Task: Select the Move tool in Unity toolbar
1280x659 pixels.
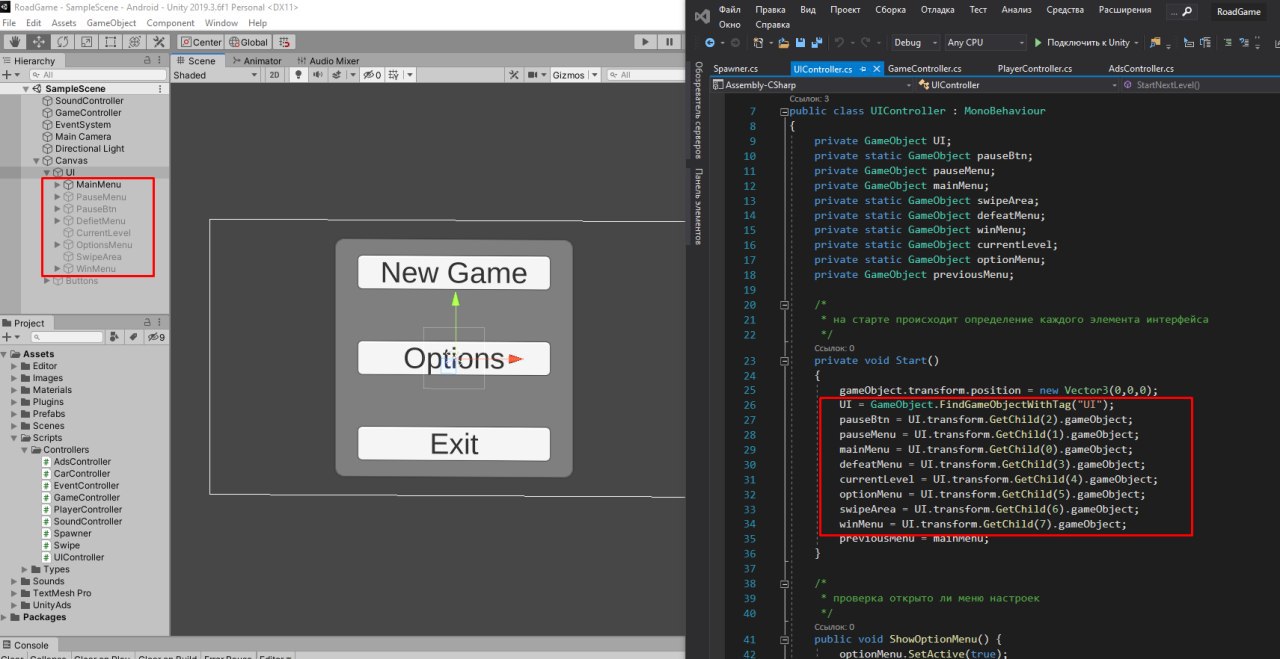Action: coord(39,42)
